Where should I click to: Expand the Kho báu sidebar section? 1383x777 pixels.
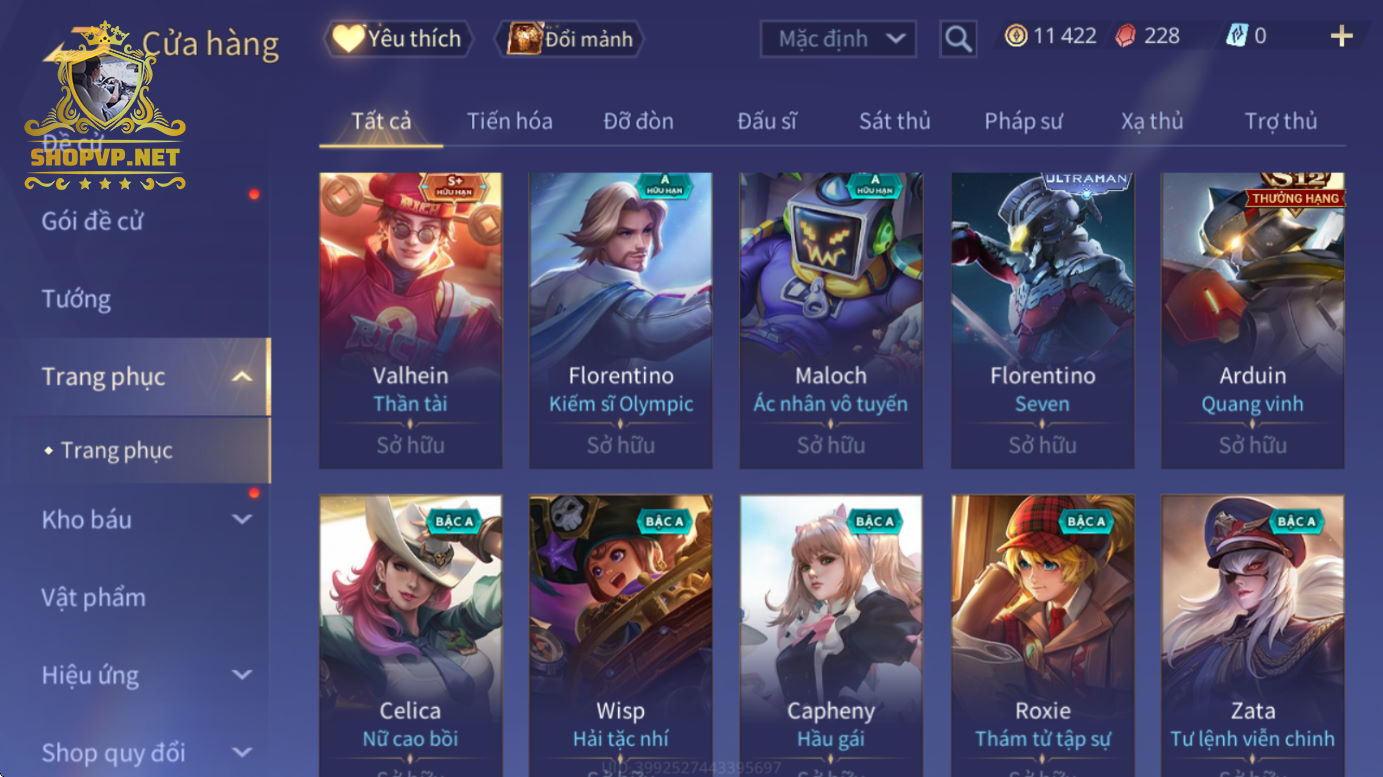pyautogui.click(x=241, y=519)
